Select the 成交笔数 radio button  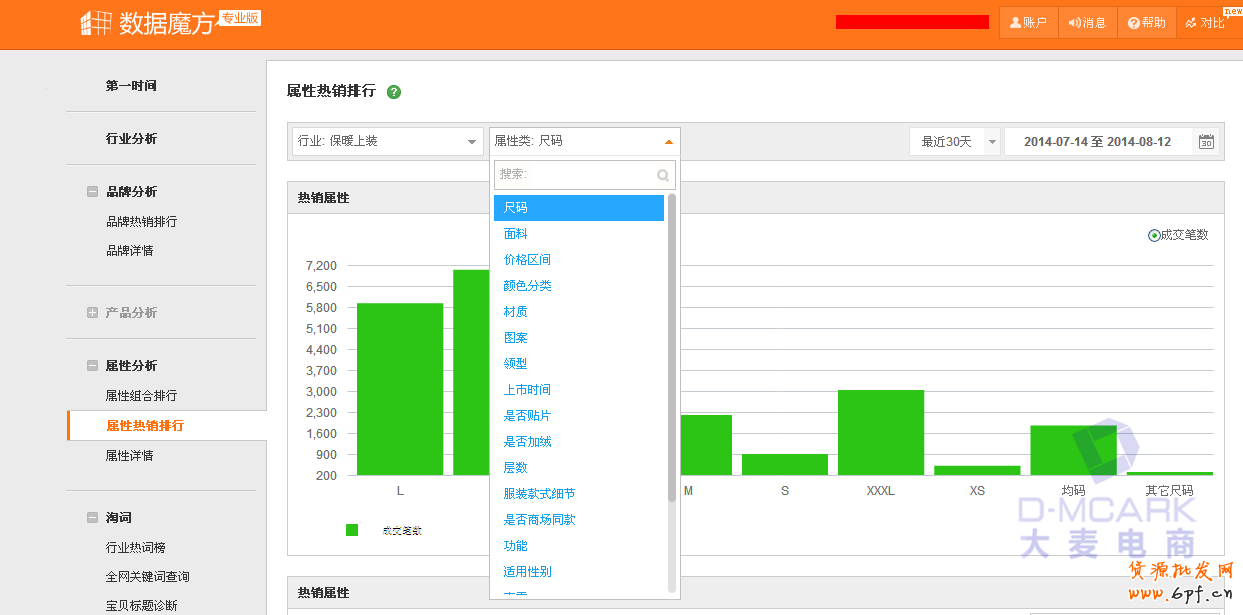pyautogui.click(x=1154, y=235)
